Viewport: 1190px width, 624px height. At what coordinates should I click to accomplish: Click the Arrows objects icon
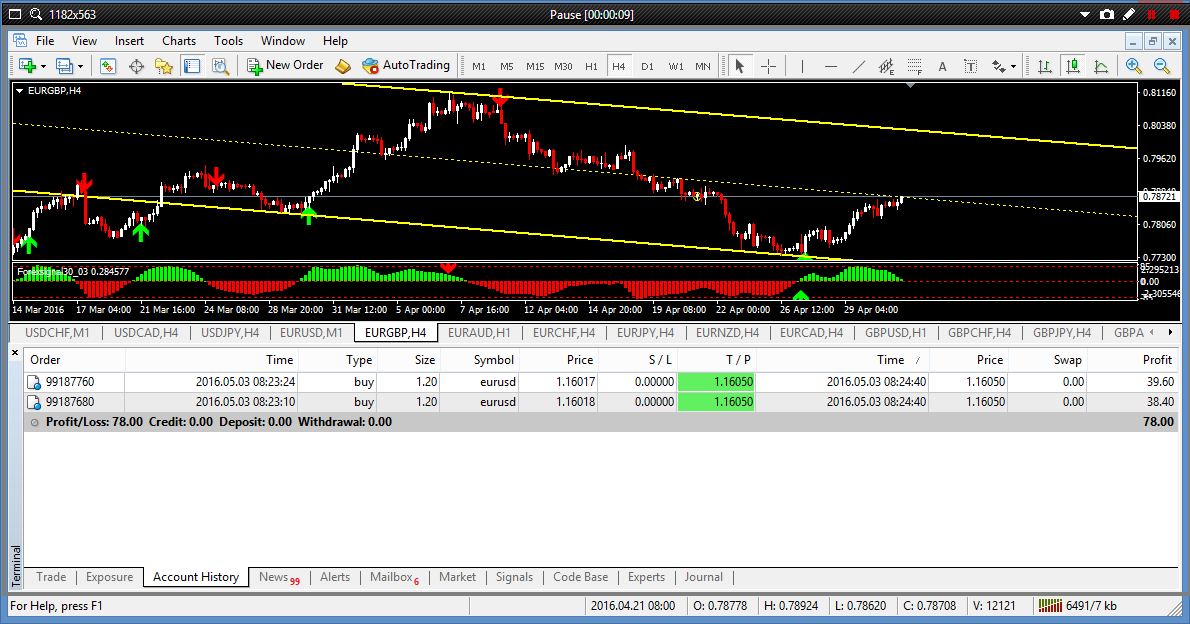tap(999, 66)
